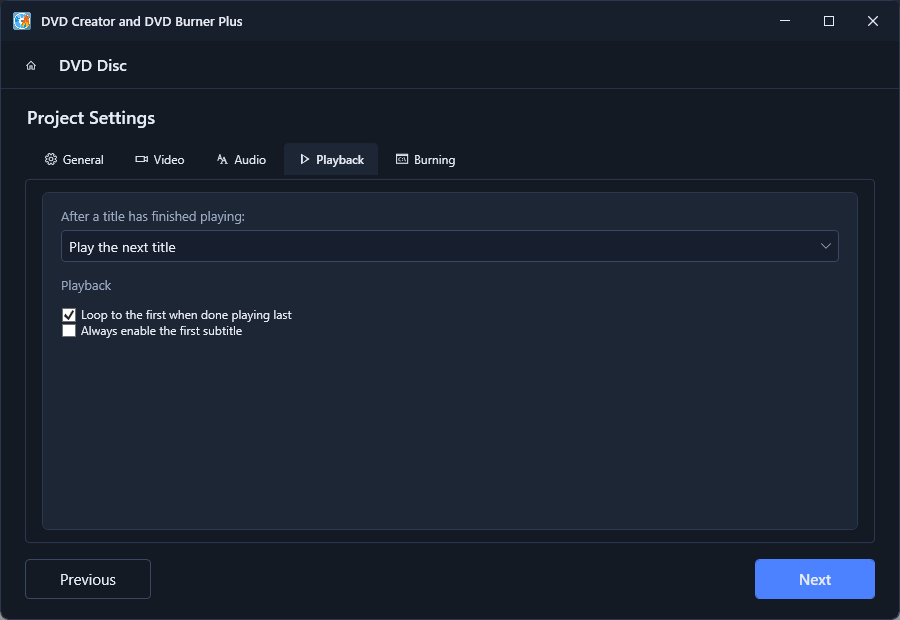Open the Burning tab
This screenshot has width=900, height=620.
coord(425,160)
